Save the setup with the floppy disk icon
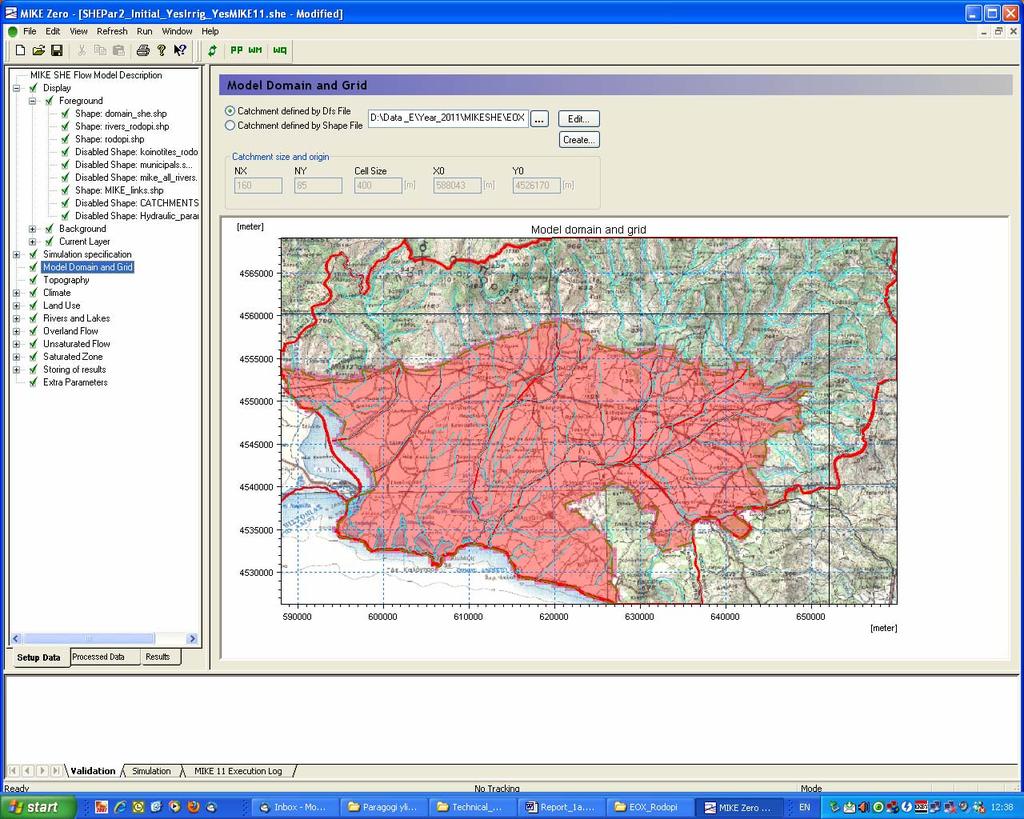The height and width of the screenshot is (819, 1024). 57,50
